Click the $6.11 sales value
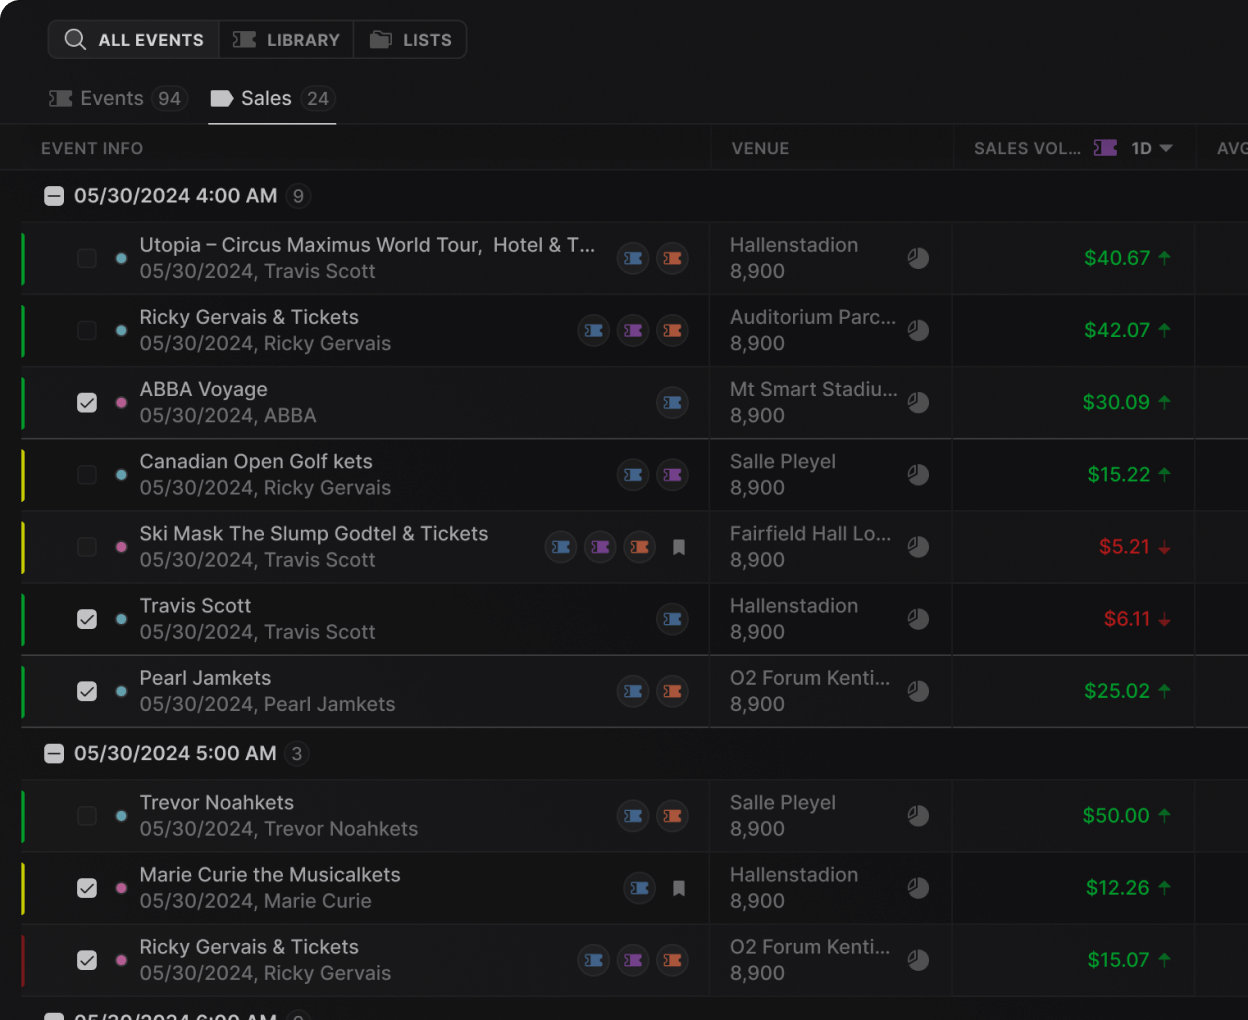 (x=1127, y=619)
